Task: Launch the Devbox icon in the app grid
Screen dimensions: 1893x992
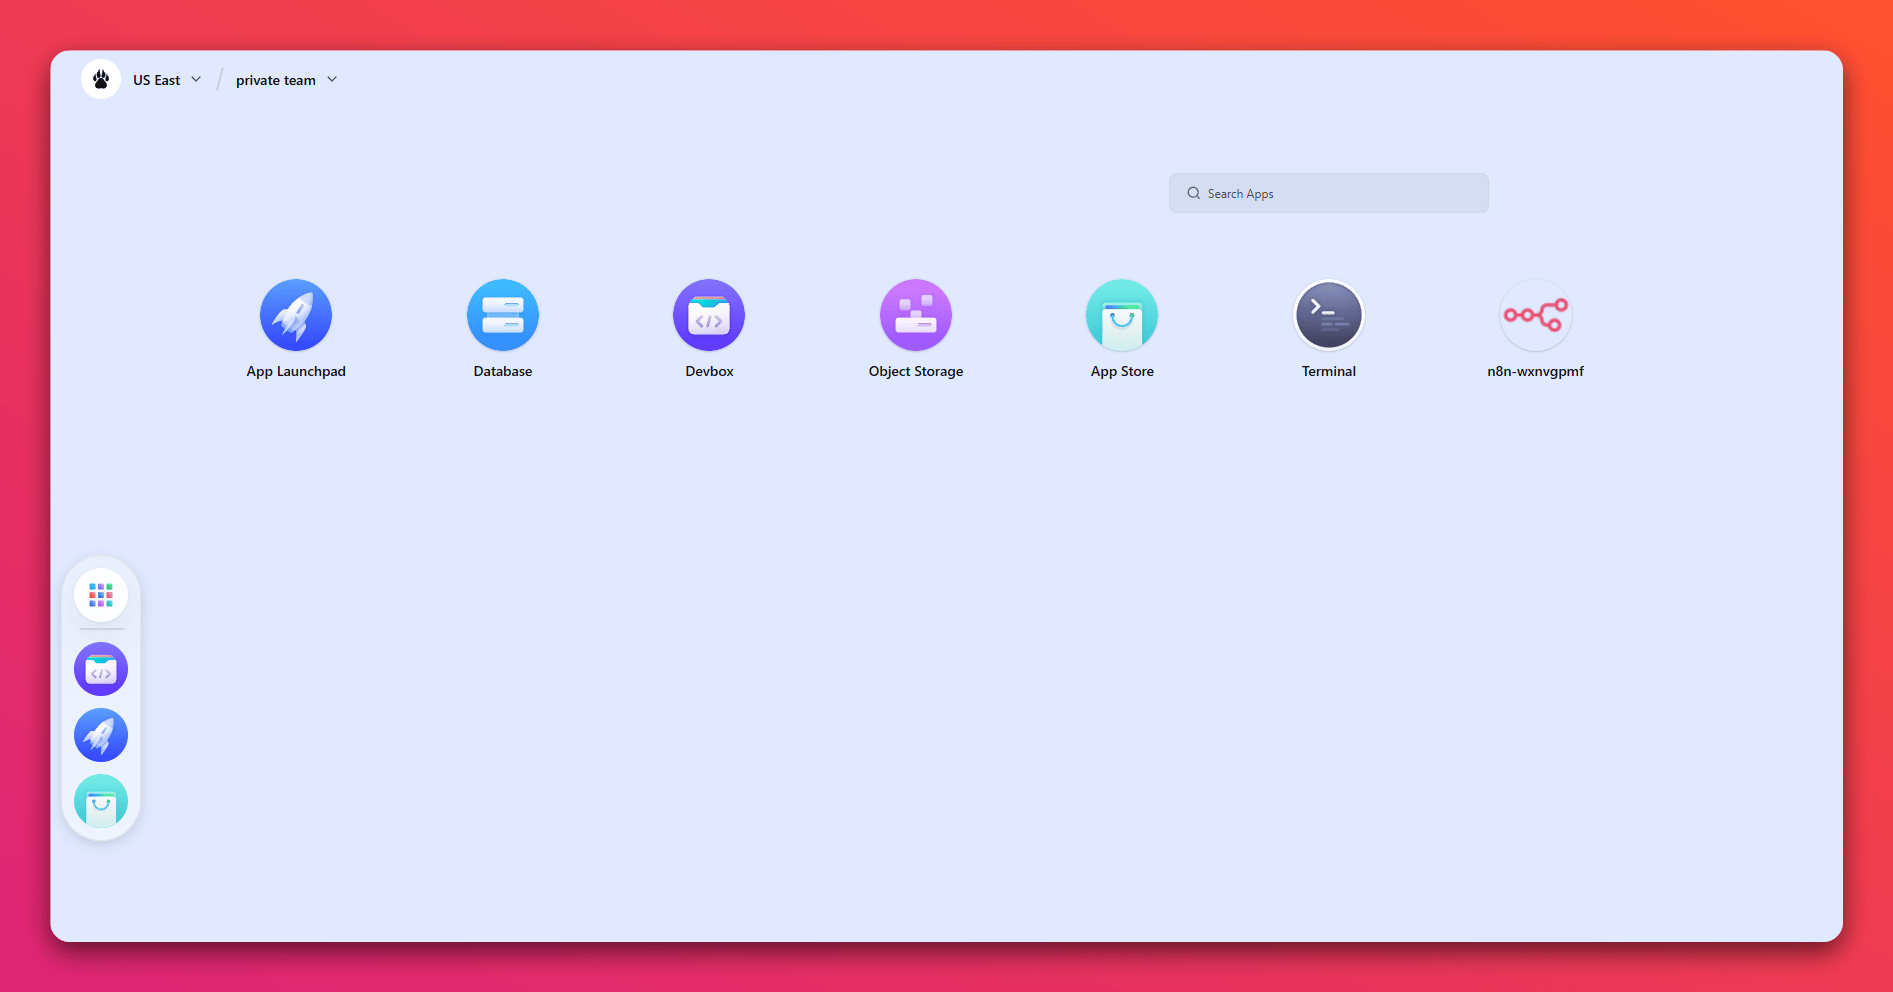Action: (x=709, y=315)
